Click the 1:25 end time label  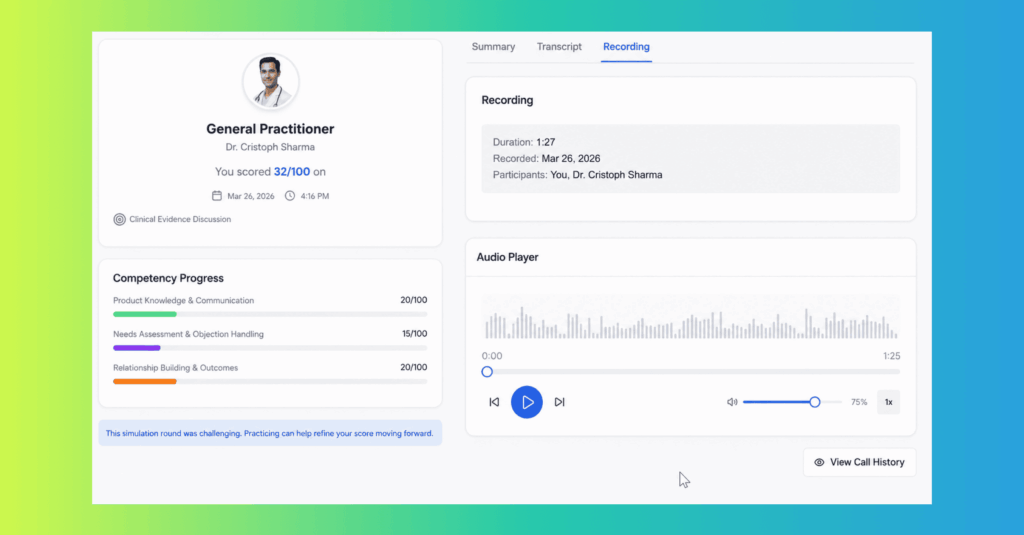[x=891, y=356]
